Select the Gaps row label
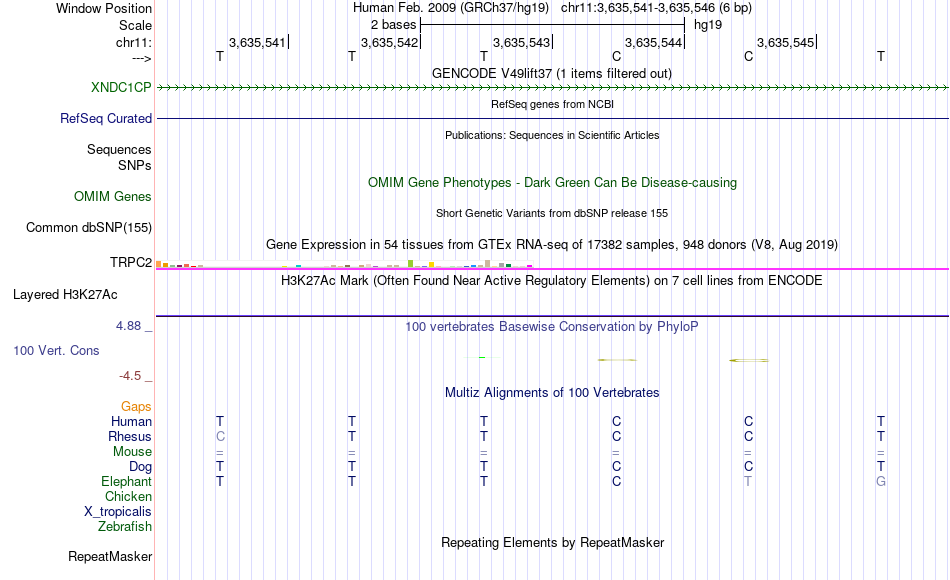 tap(136, 407)
